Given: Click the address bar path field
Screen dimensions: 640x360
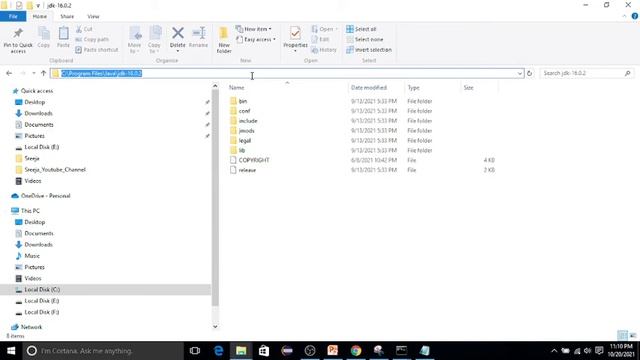Looking at the screenshot, I should pos(287,73).
